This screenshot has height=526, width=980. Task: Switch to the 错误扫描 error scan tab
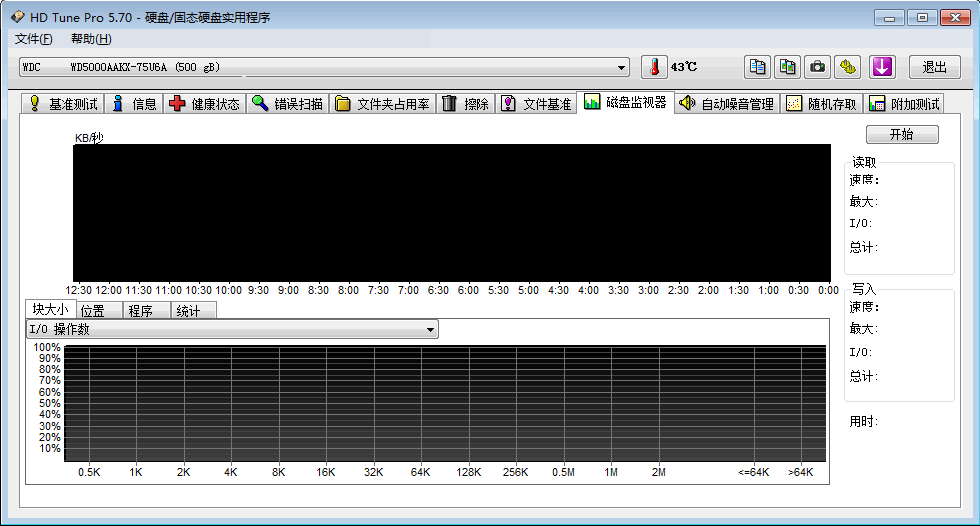(x=288, y=104)
